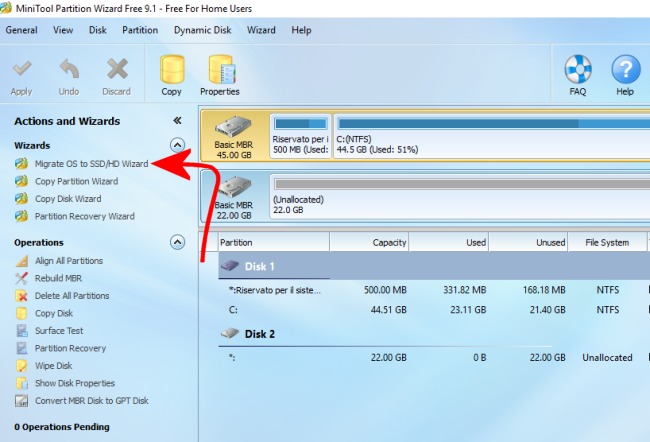Click the Discard X icon
This screenshot has width=650, height=442.
click(x=117, y=68)
